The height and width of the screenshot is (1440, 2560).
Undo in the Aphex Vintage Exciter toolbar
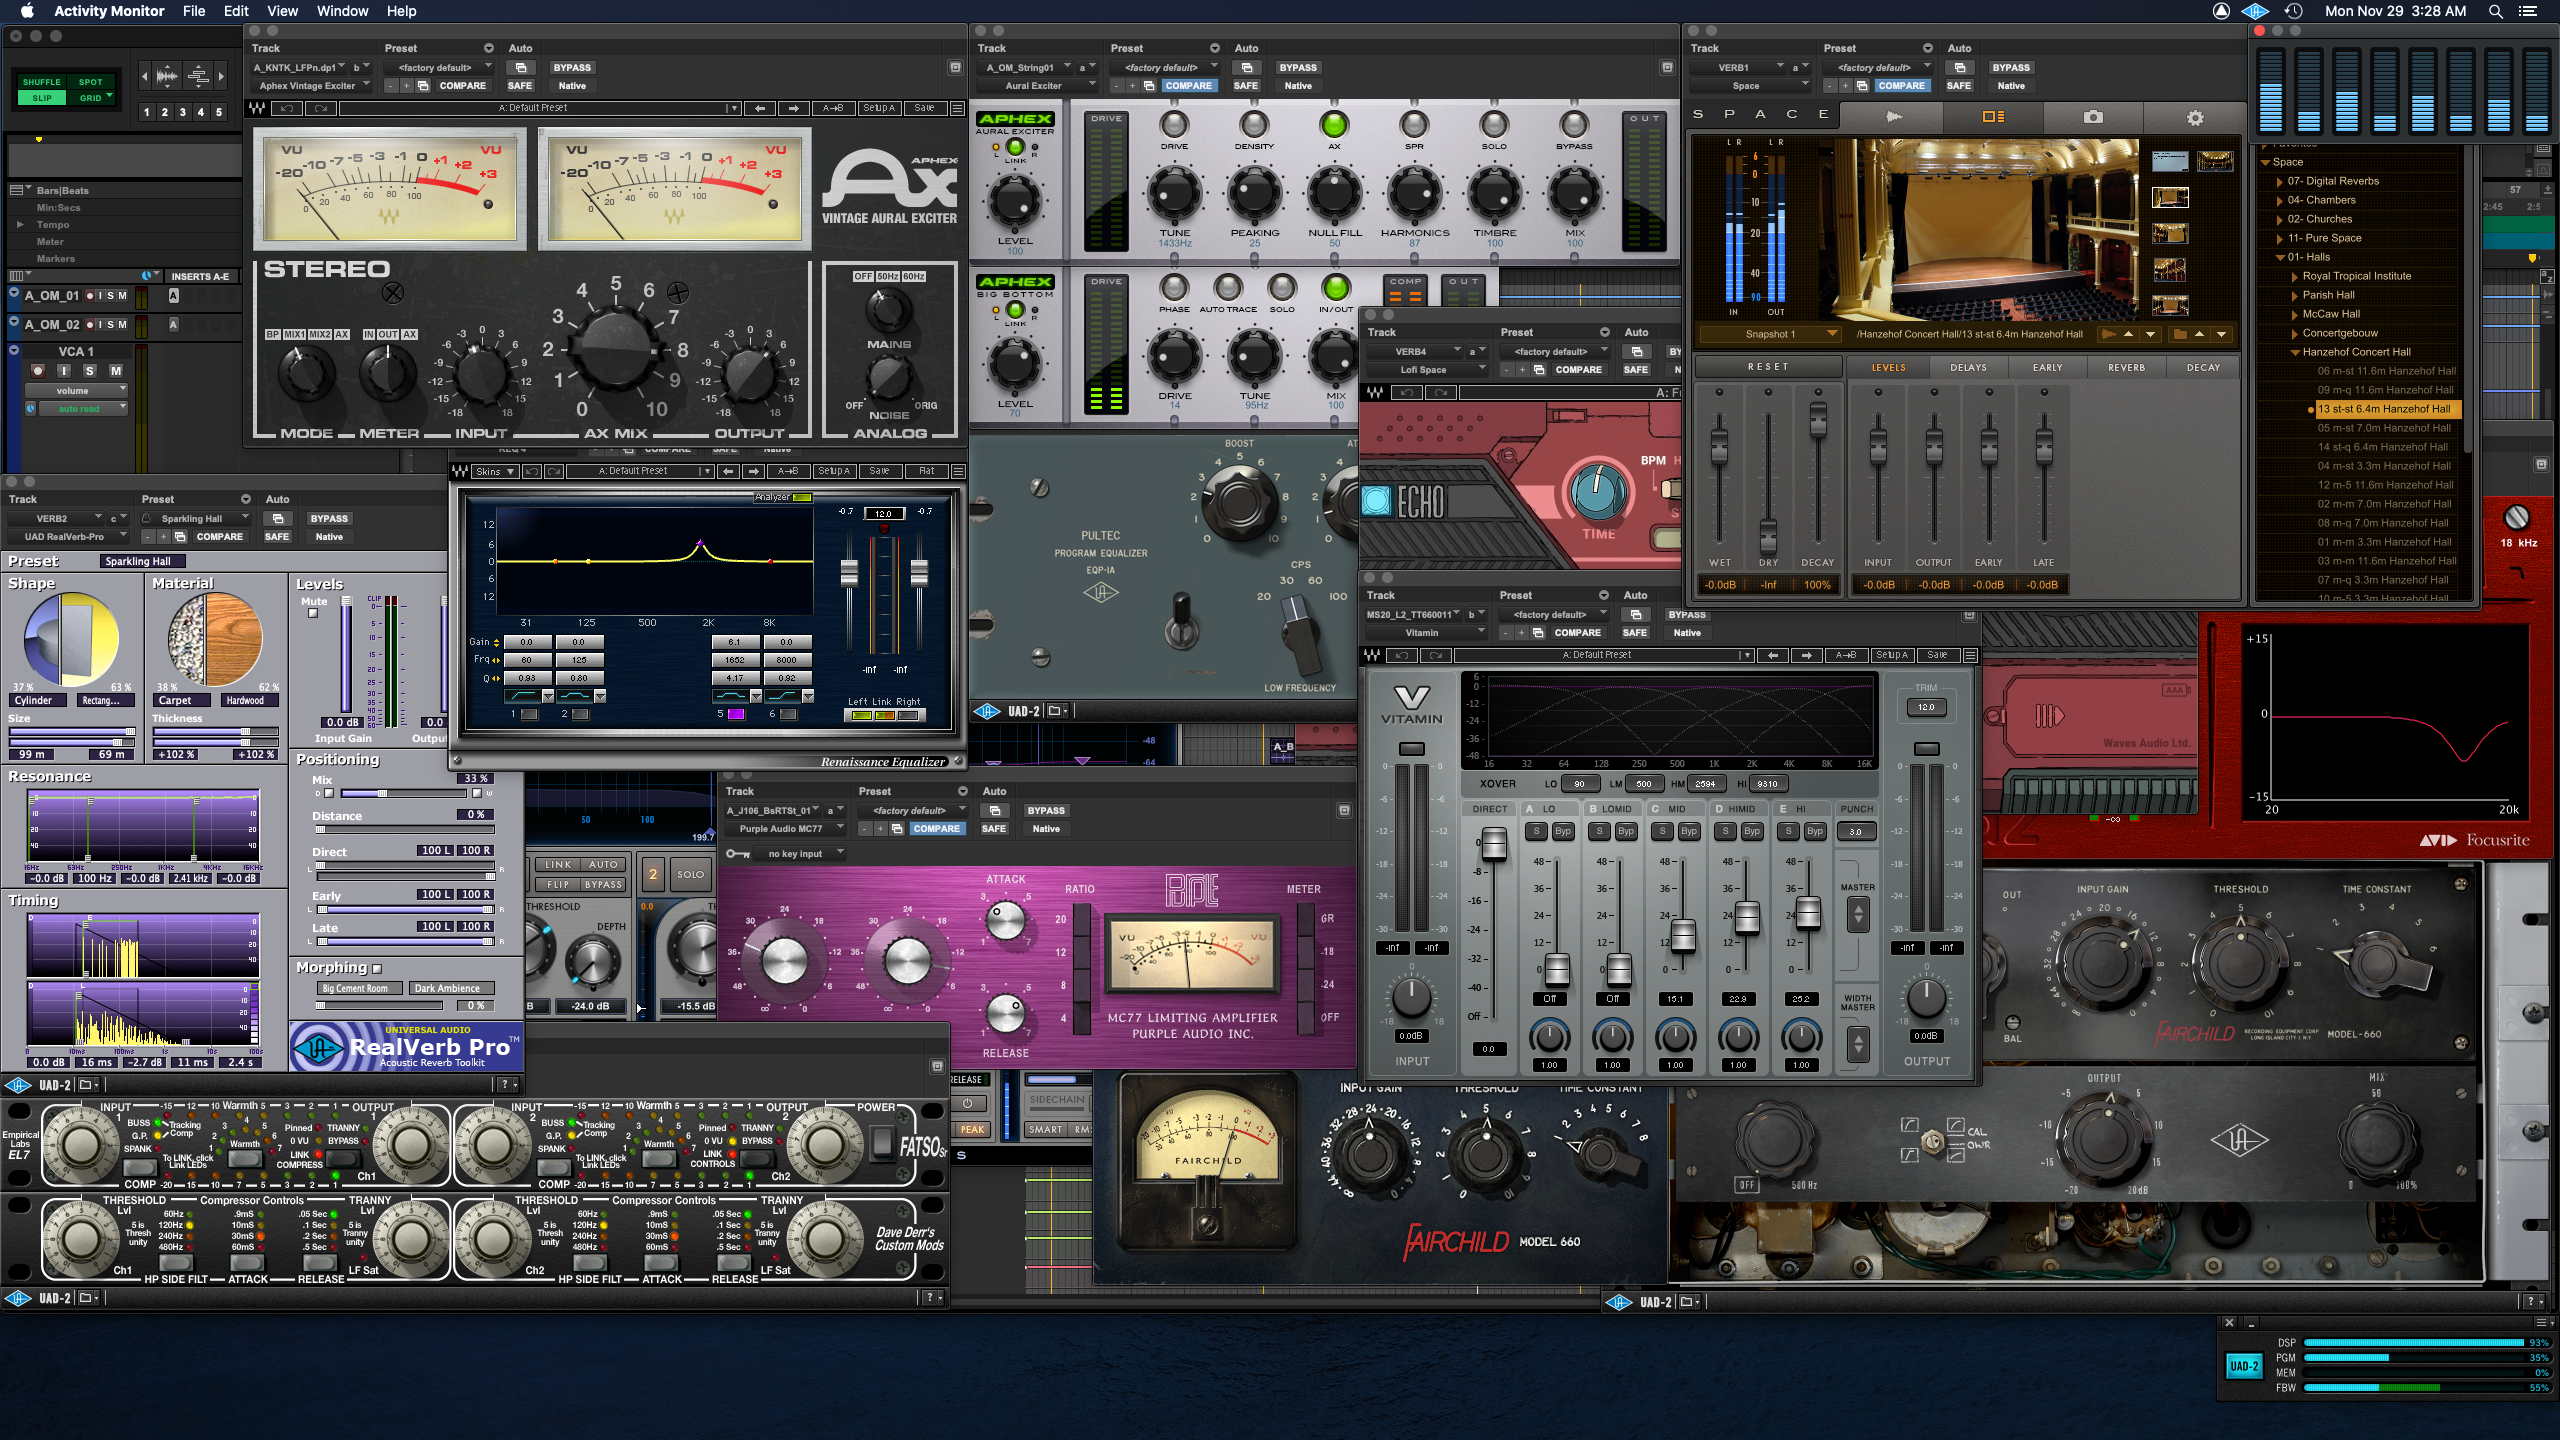(x=286, y=108)
